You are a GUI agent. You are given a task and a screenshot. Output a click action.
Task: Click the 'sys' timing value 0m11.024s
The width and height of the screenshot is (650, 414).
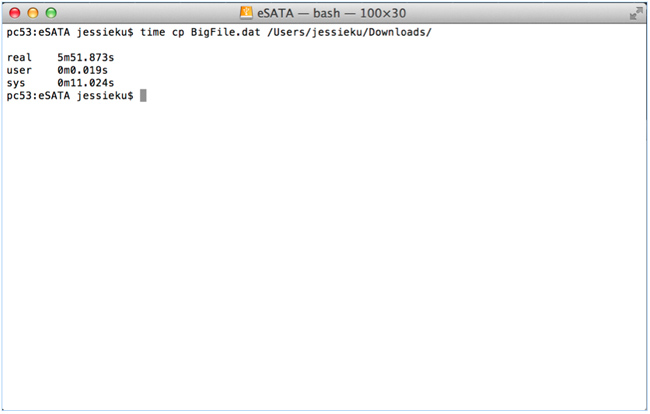85,83
